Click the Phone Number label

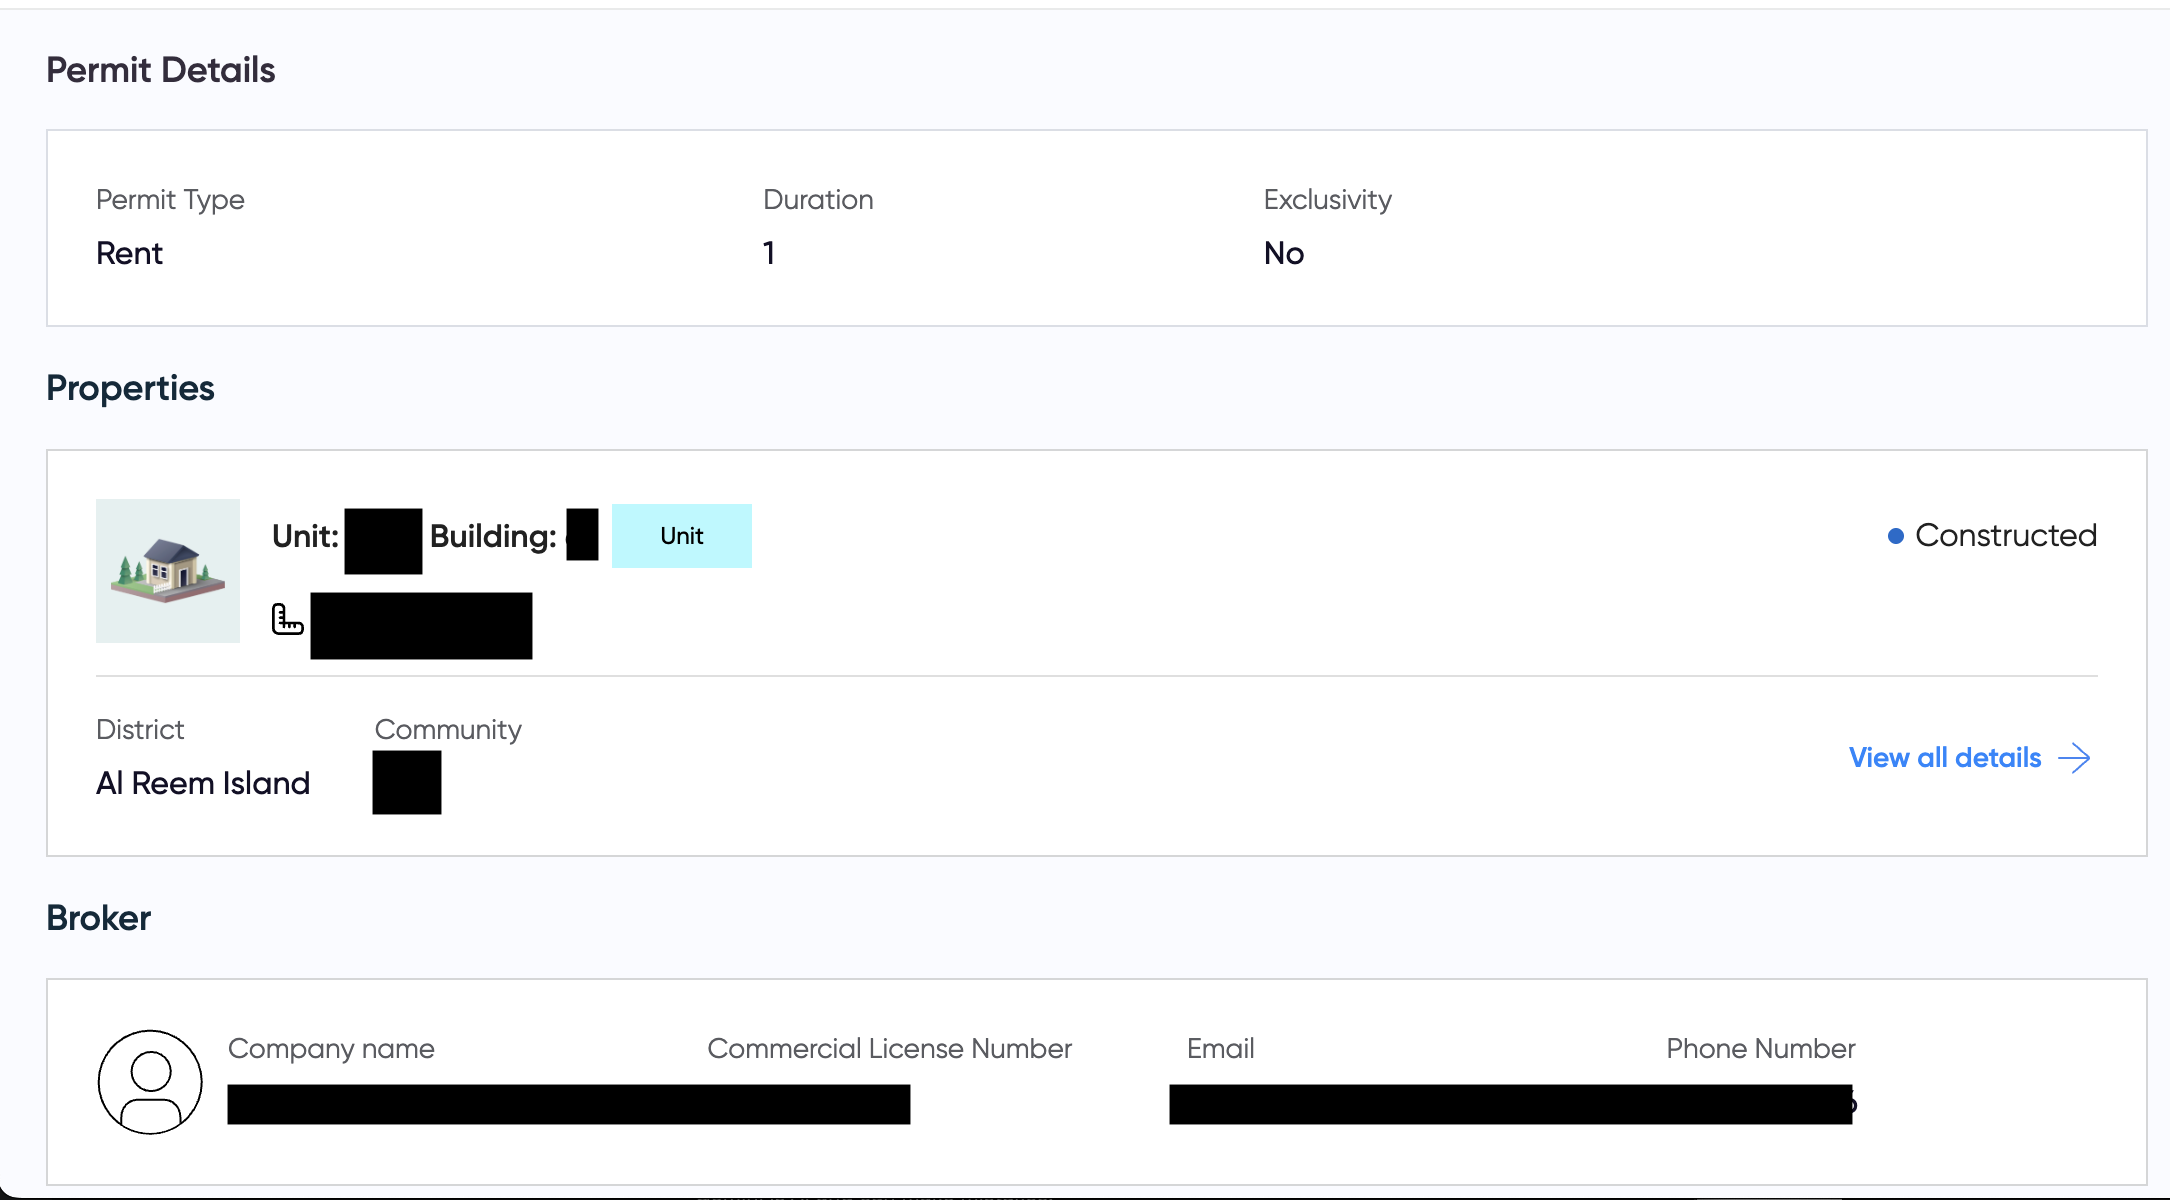[1760, 1048]
